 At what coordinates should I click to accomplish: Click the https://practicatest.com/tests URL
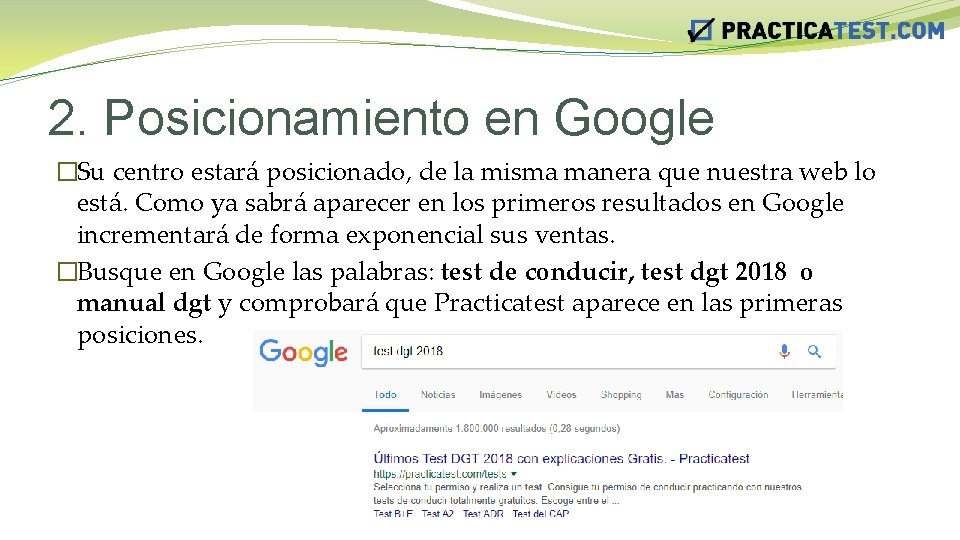point(440,474)
